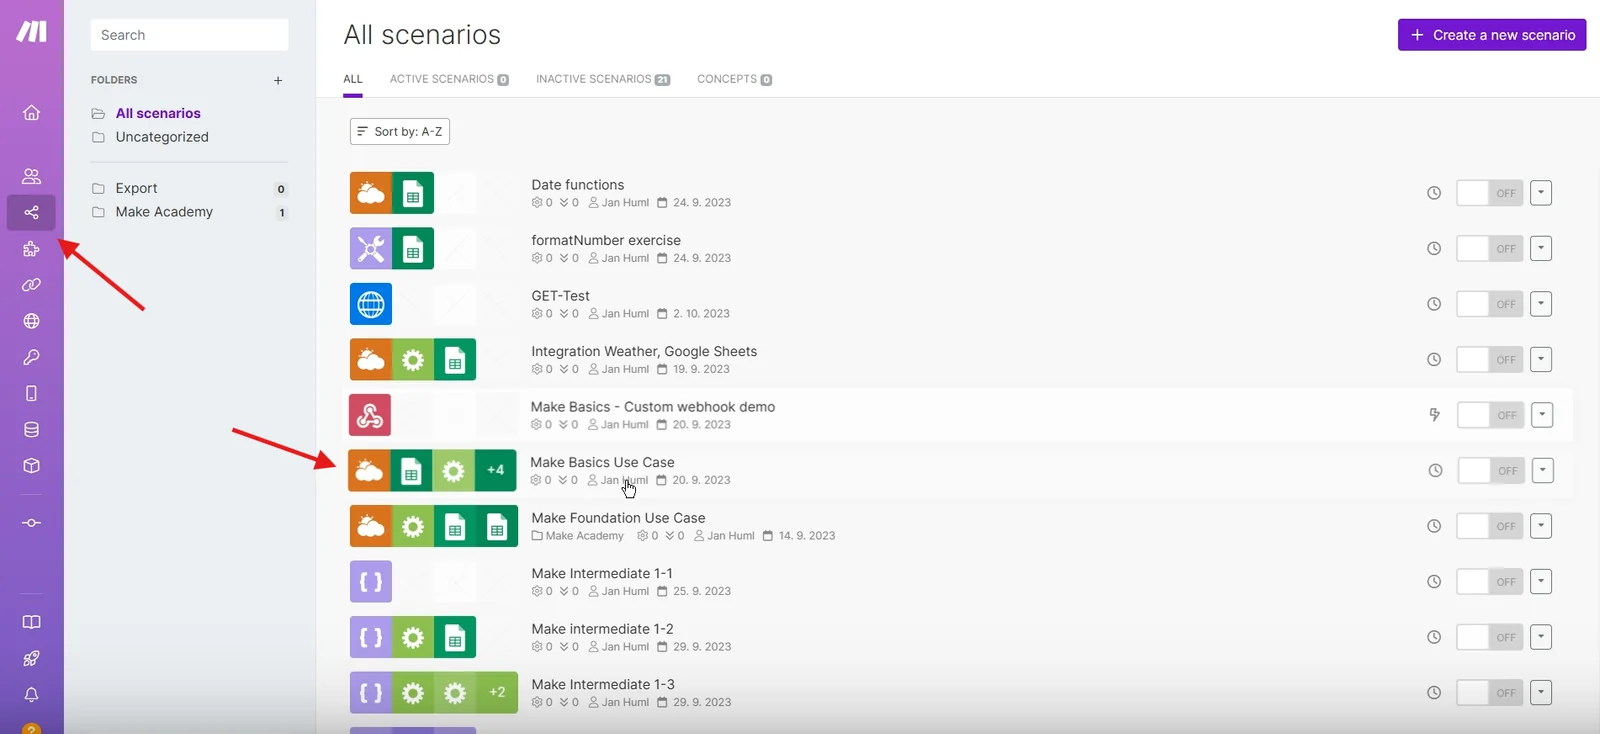Open the Sort by: A-Z dropdown

pos(400,131)
